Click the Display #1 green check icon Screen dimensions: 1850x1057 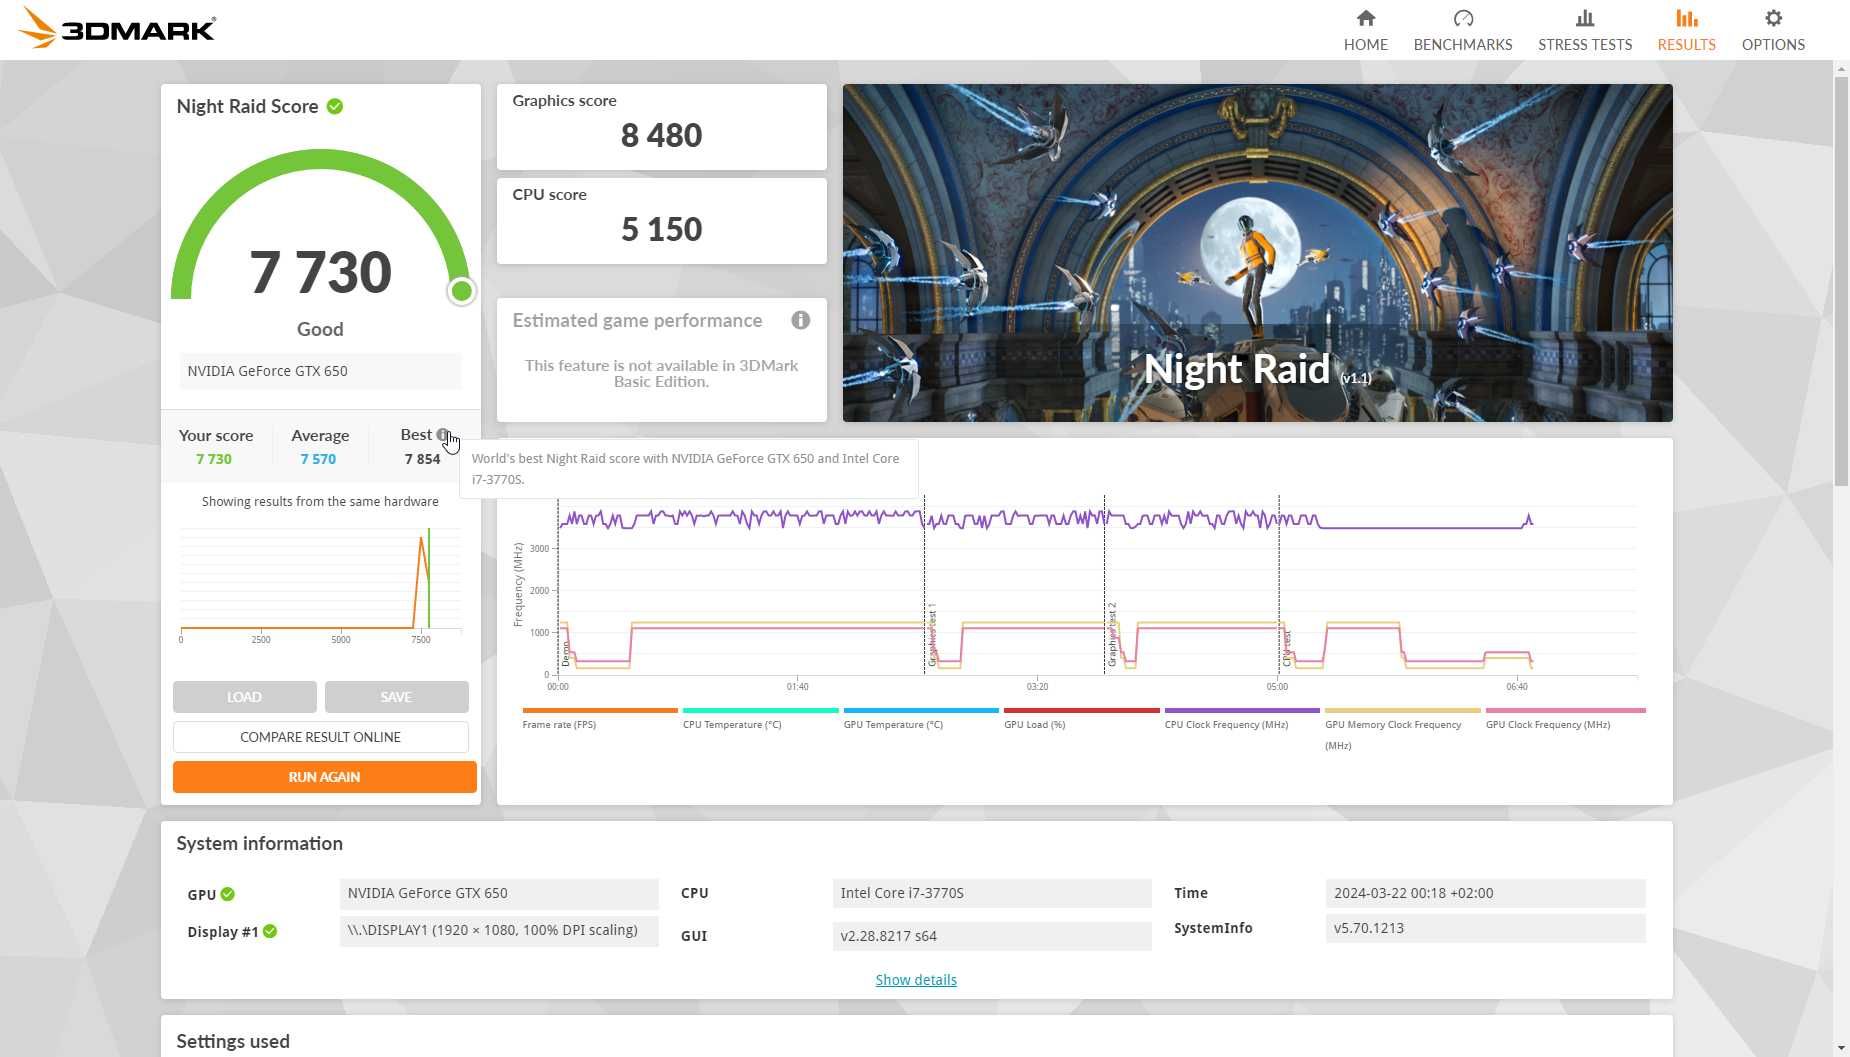click(270, 931)
